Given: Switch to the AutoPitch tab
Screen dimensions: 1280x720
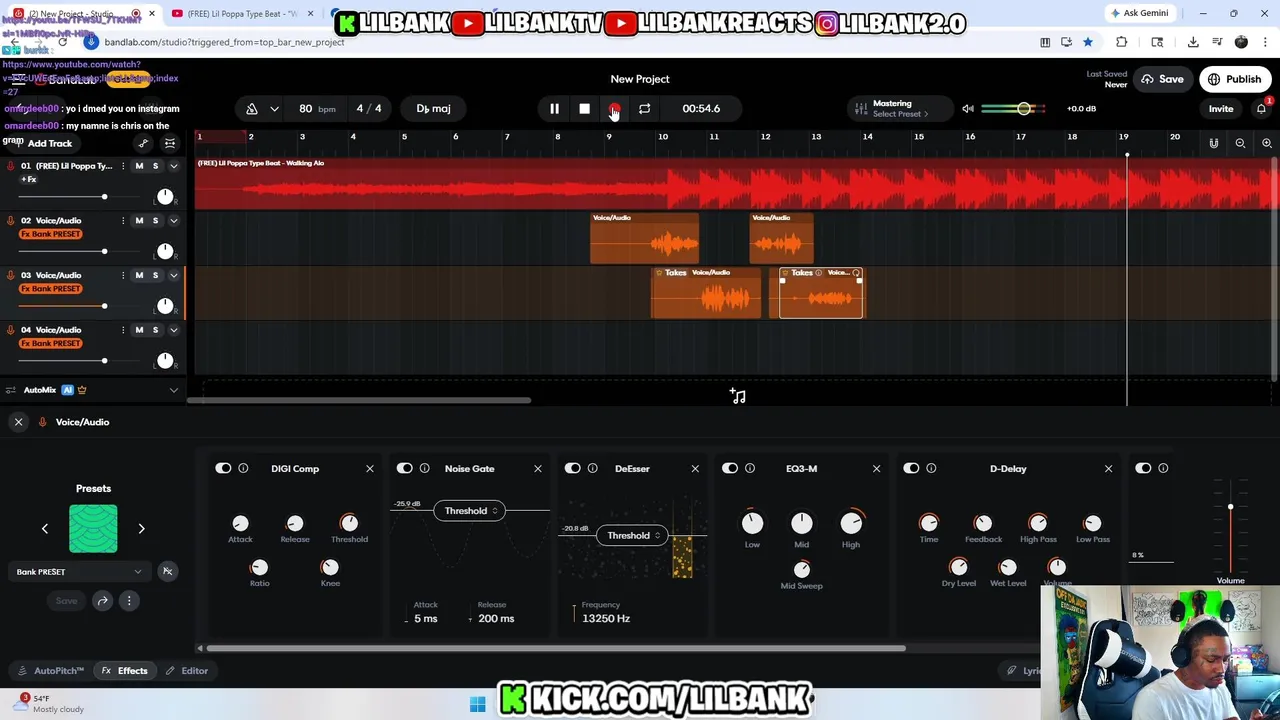Looking at the screenshot, I should [x=51, y=671].
